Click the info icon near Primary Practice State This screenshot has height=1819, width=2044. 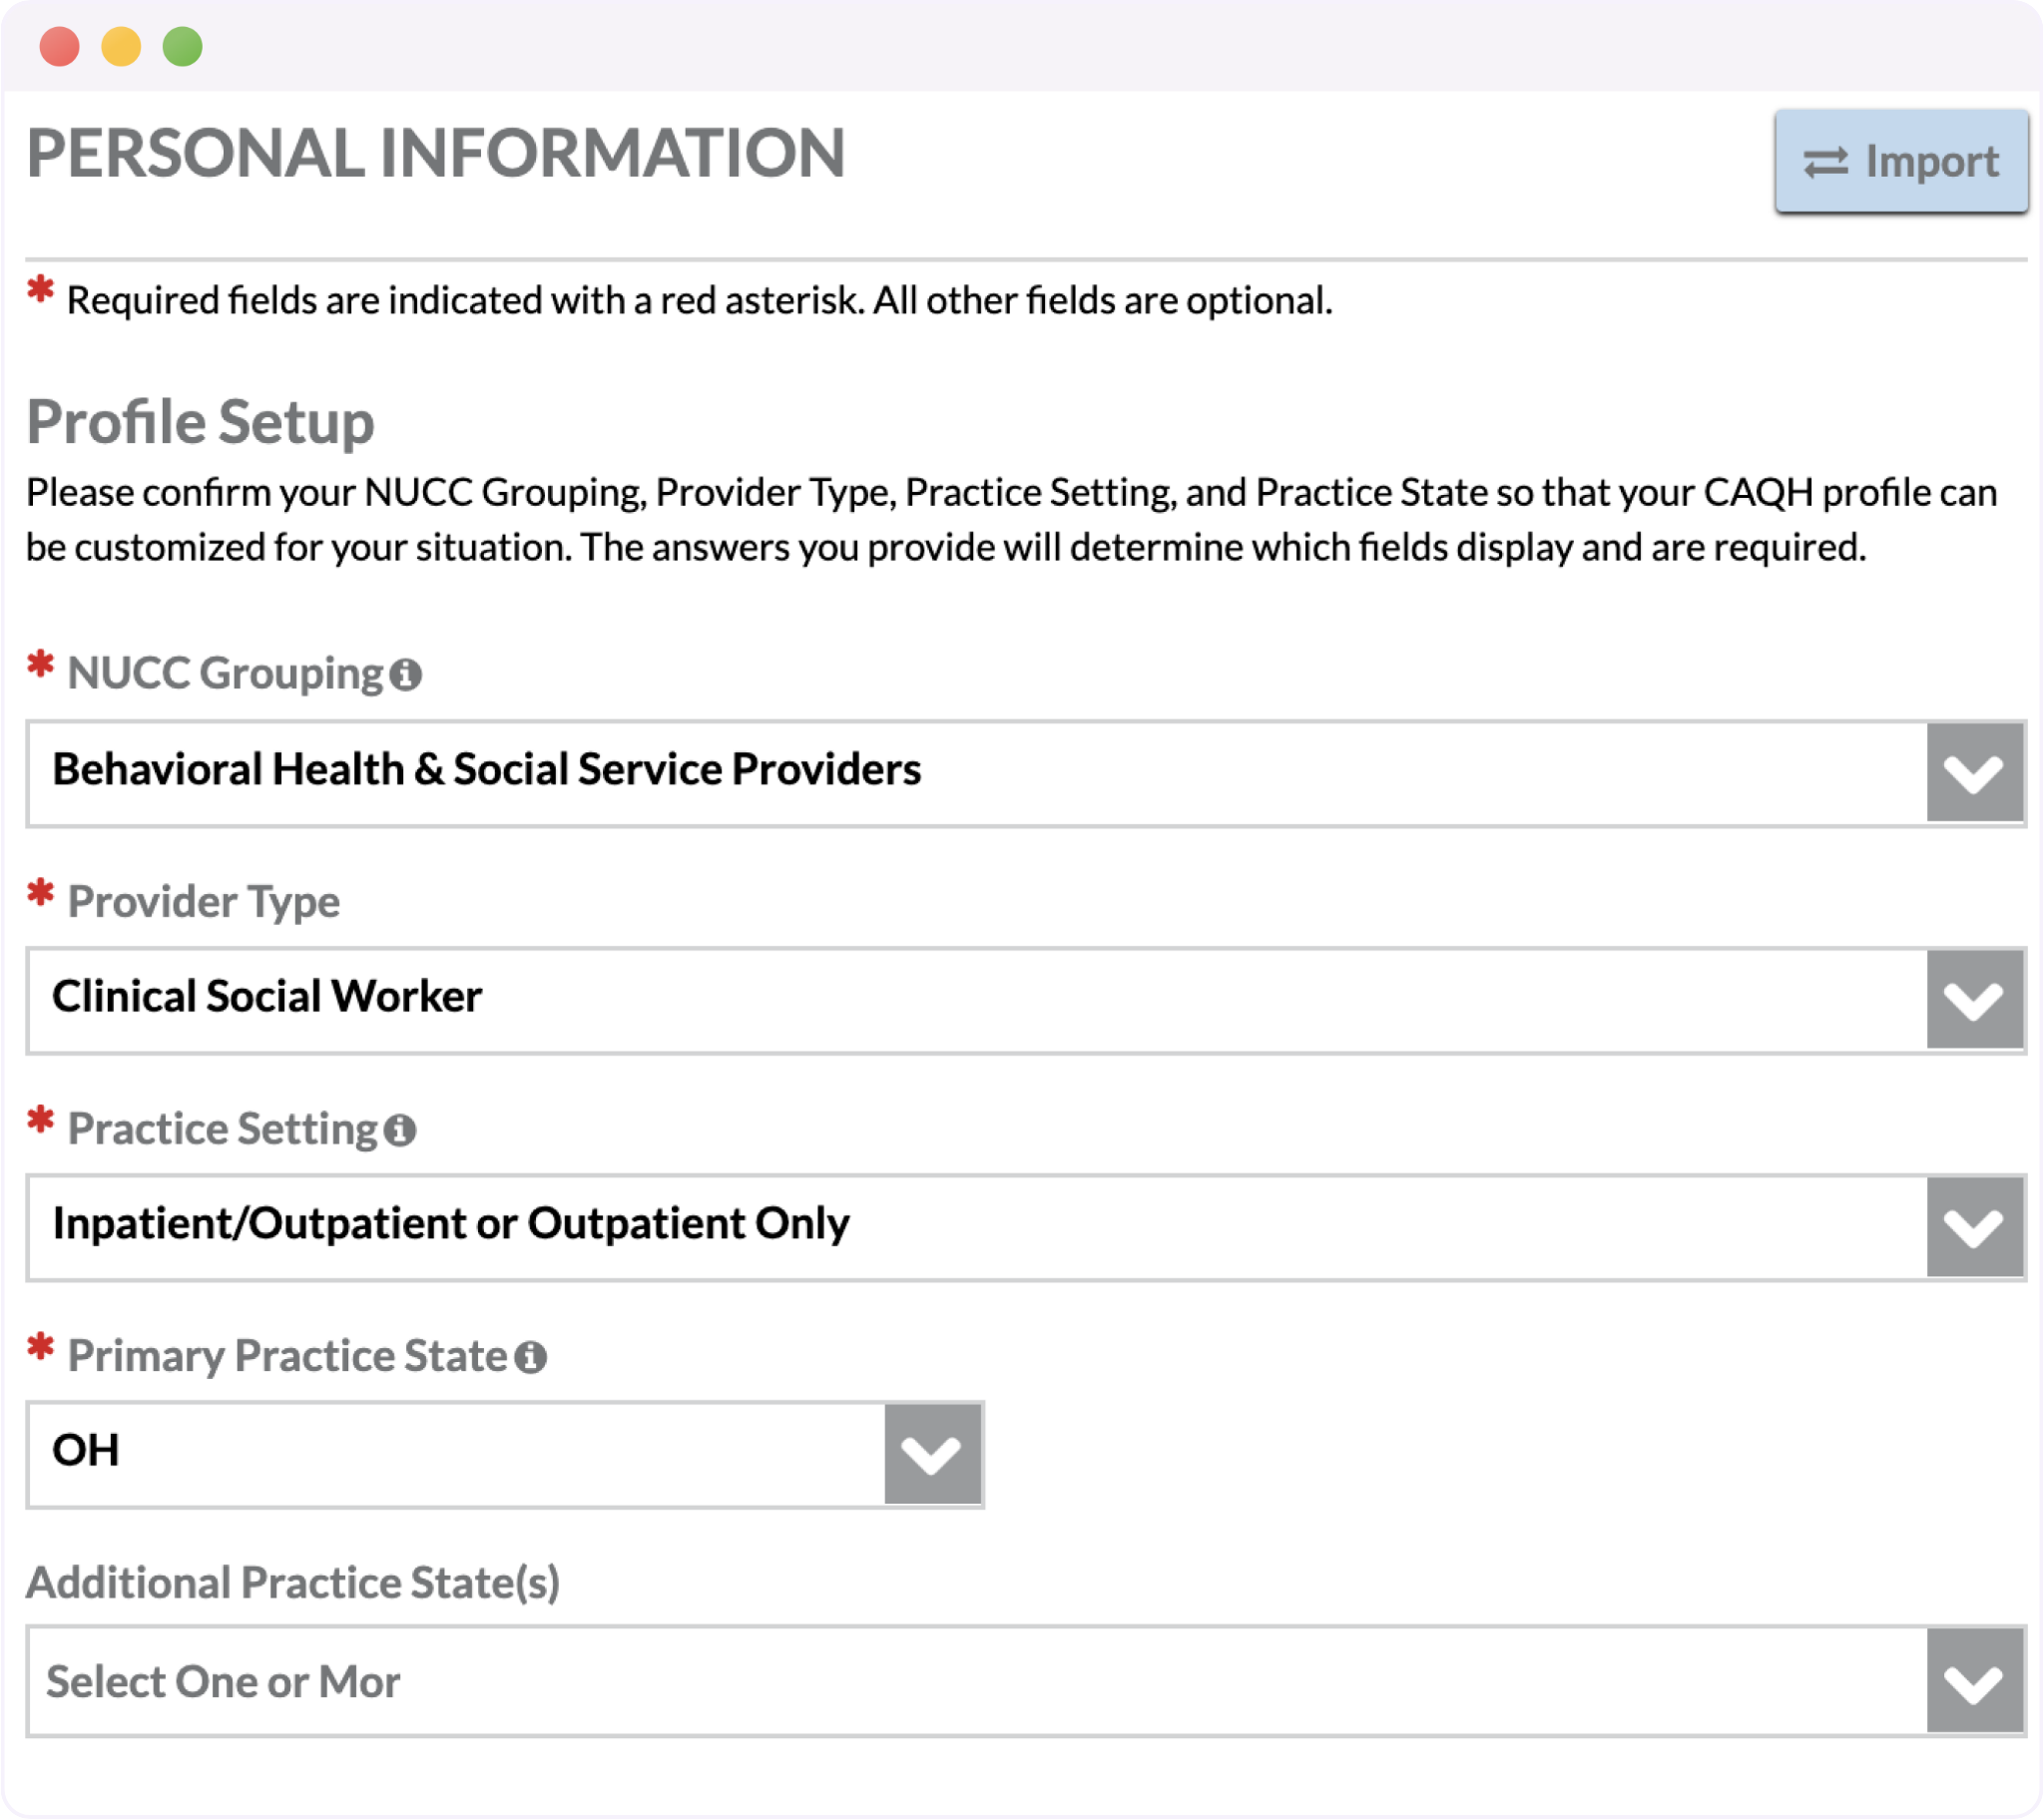pyautogui.click(x=532, y=1357)
